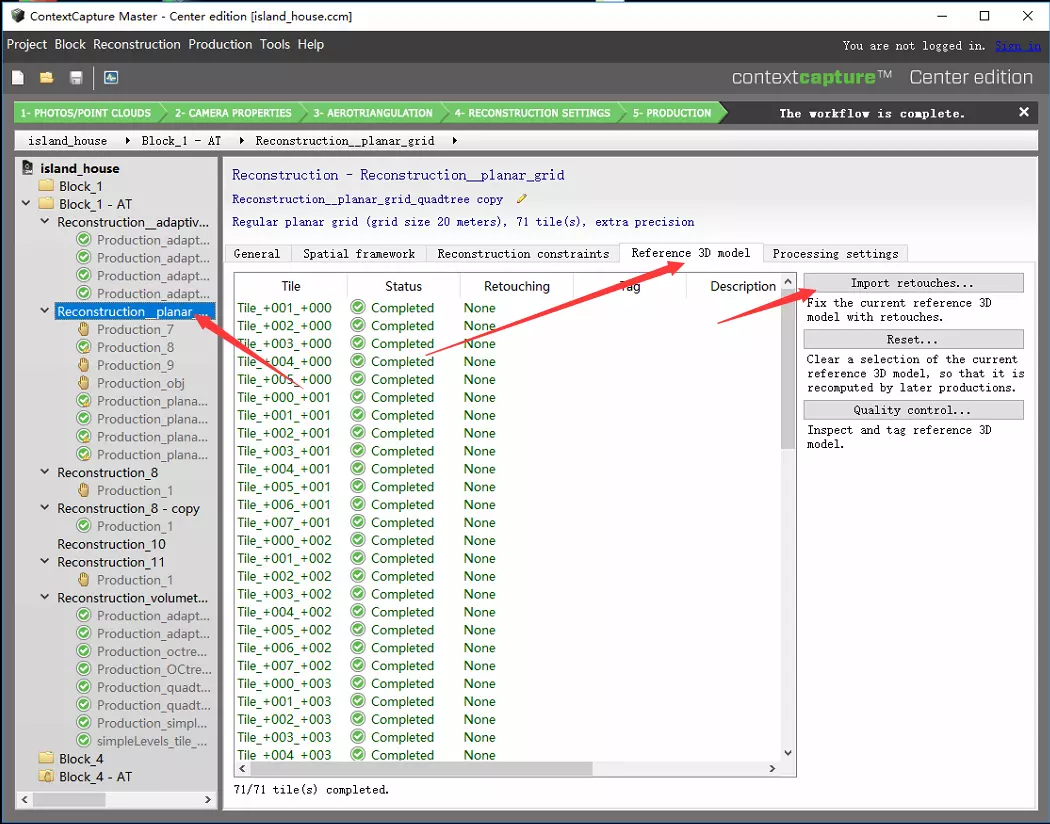Image resolution: width=1050 pixels, height=824 pixels.
Task: Go to workflow step 1- Photos/Point Clouds
Action: (x=86, y=113)
